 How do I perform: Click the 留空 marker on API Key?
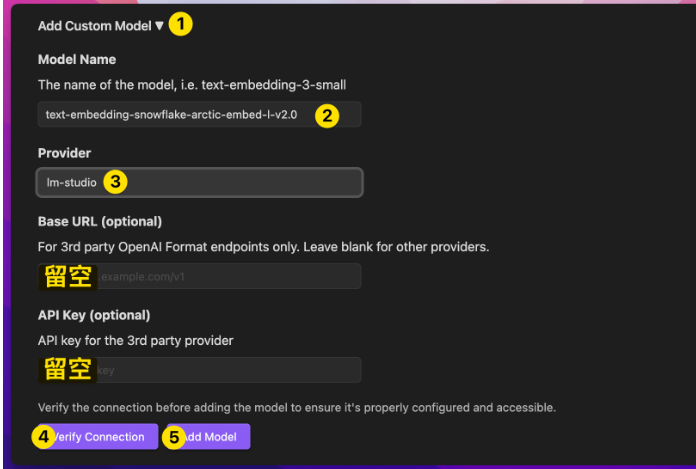(x=68, y=370)
